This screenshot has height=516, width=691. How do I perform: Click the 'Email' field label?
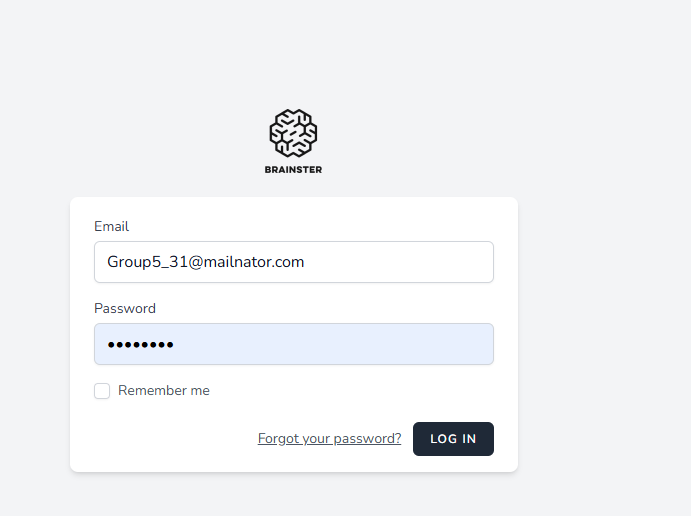click(111, 227)
